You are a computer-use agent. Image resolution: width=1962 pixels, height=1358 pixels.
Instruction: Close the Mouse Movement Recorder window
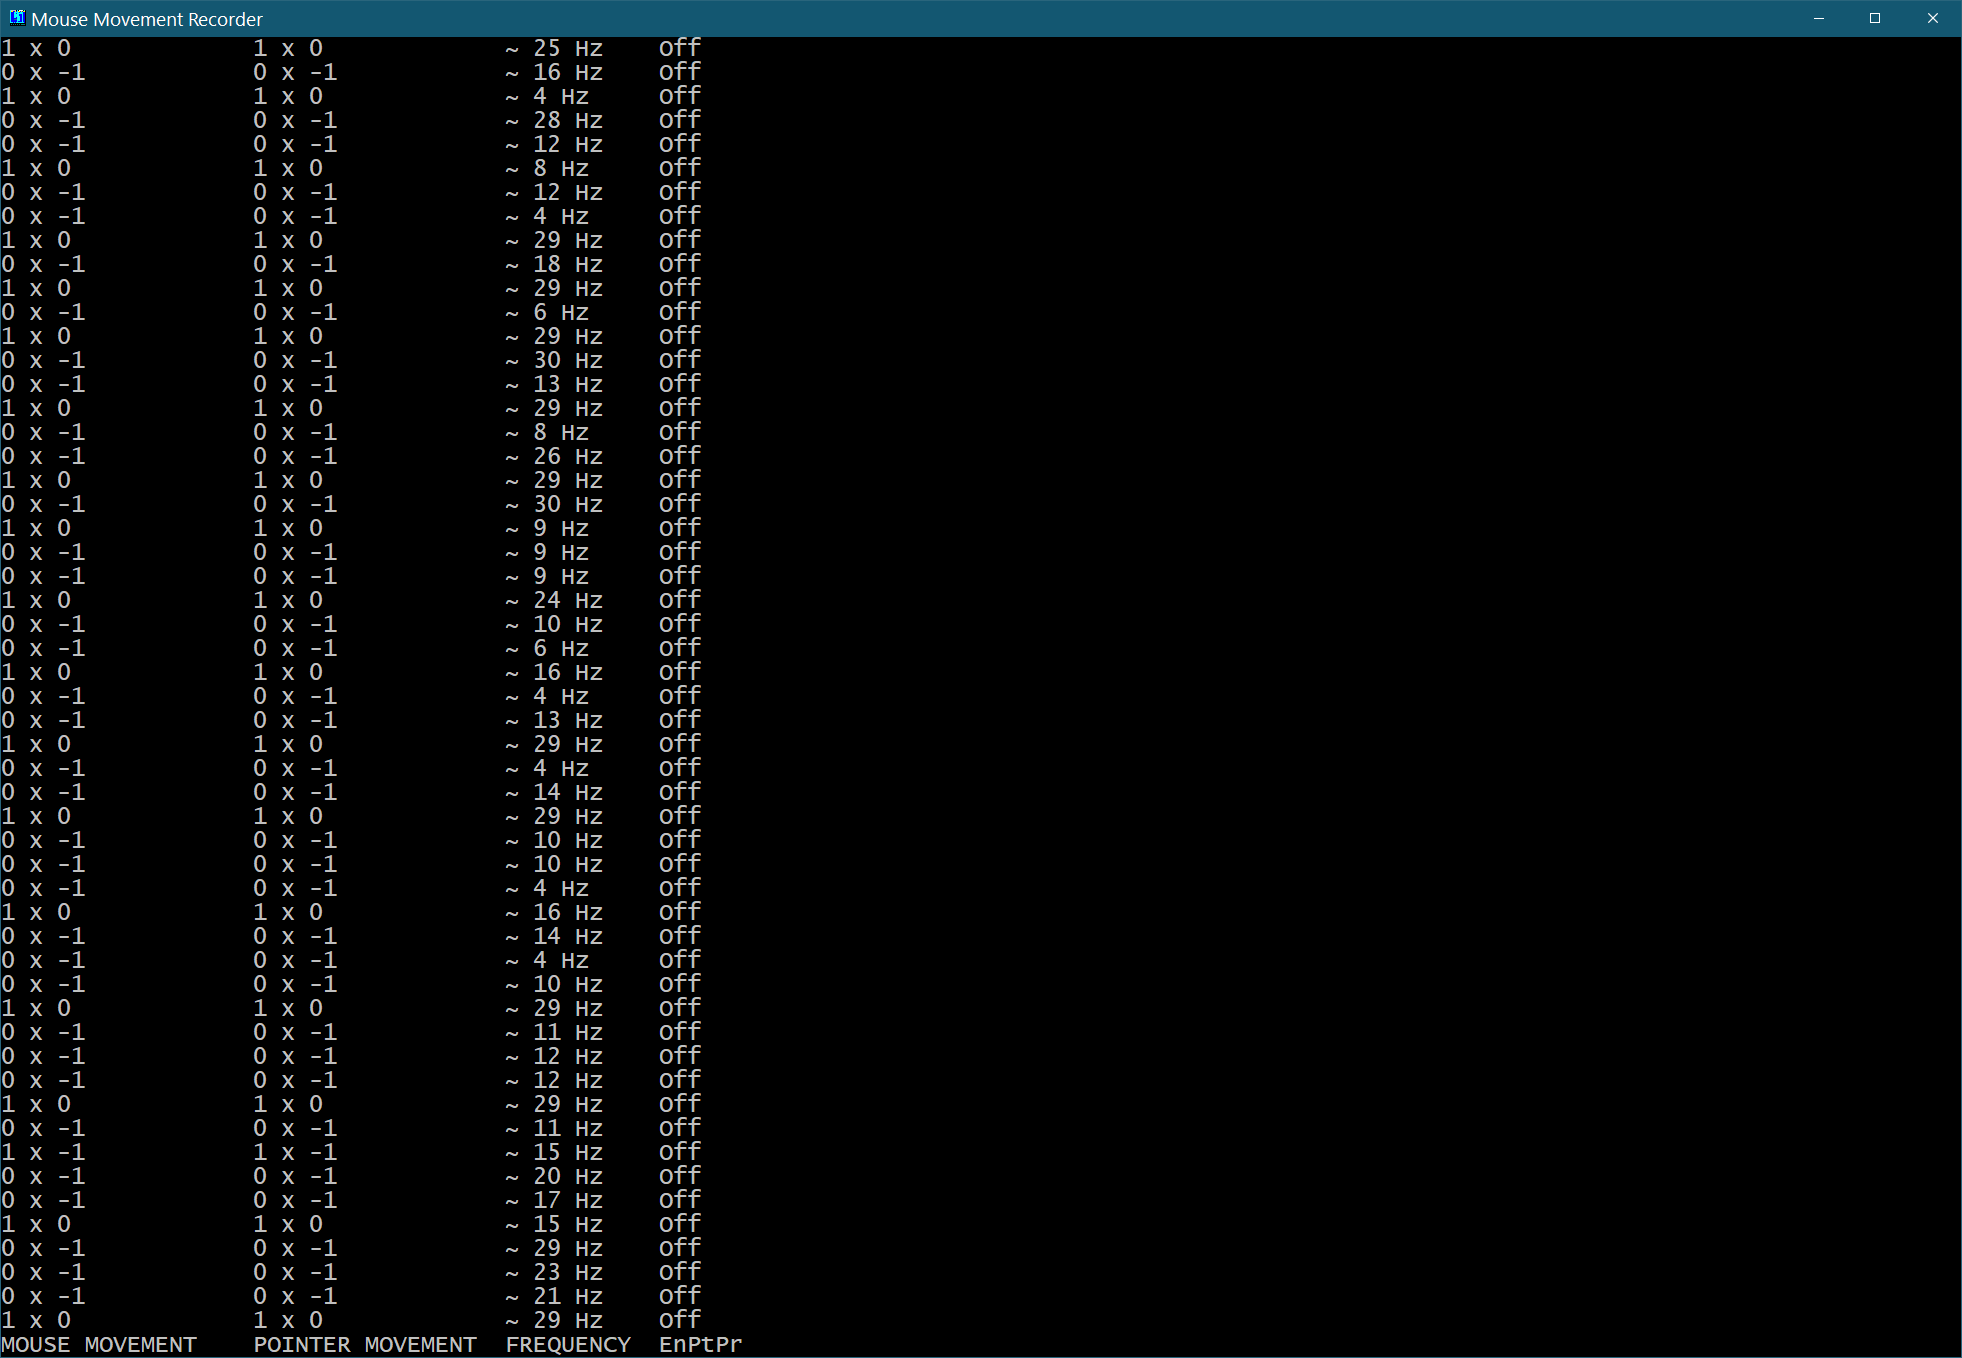click(x=1932, y=18)
